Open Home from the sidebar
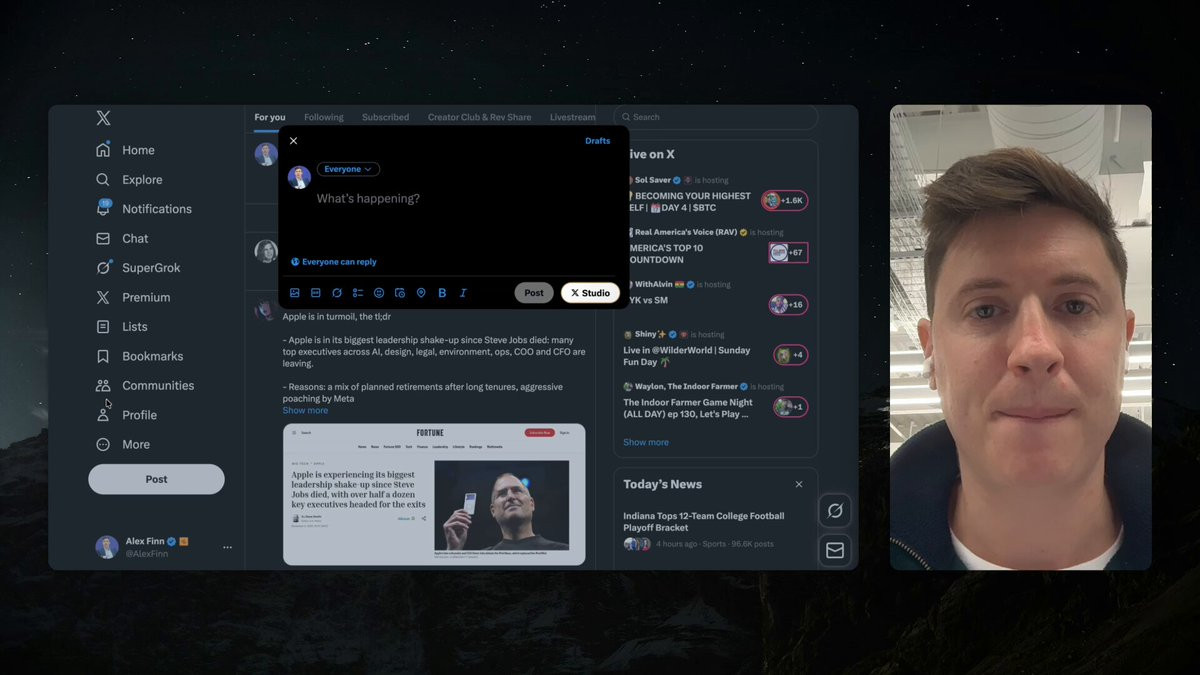Viewport: 1200px width, 675px height. [126, 150]
